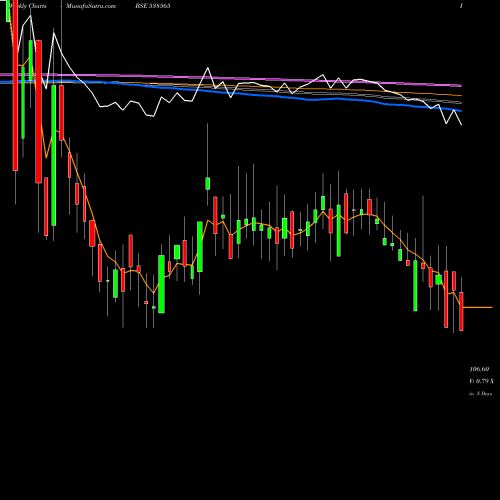The width and height of the screenshot is (500, 500).
Task: Click the 'V: 0.79 X' volume text
Action: pos(482,381)
